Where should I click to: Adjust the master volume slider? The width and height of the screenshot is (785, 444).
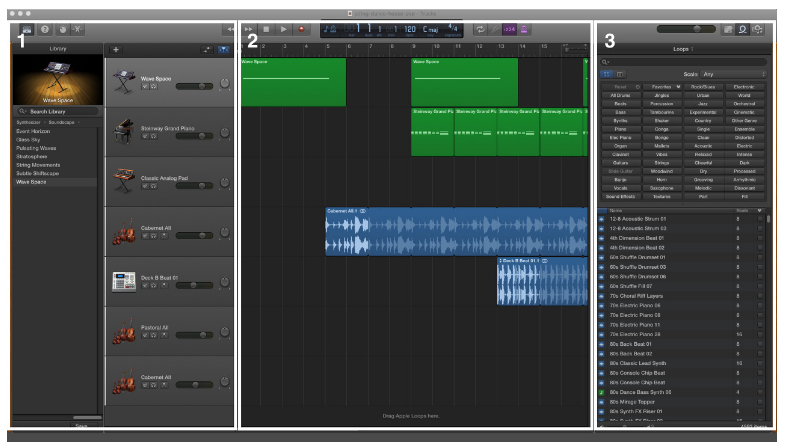[x=686, y=30]
